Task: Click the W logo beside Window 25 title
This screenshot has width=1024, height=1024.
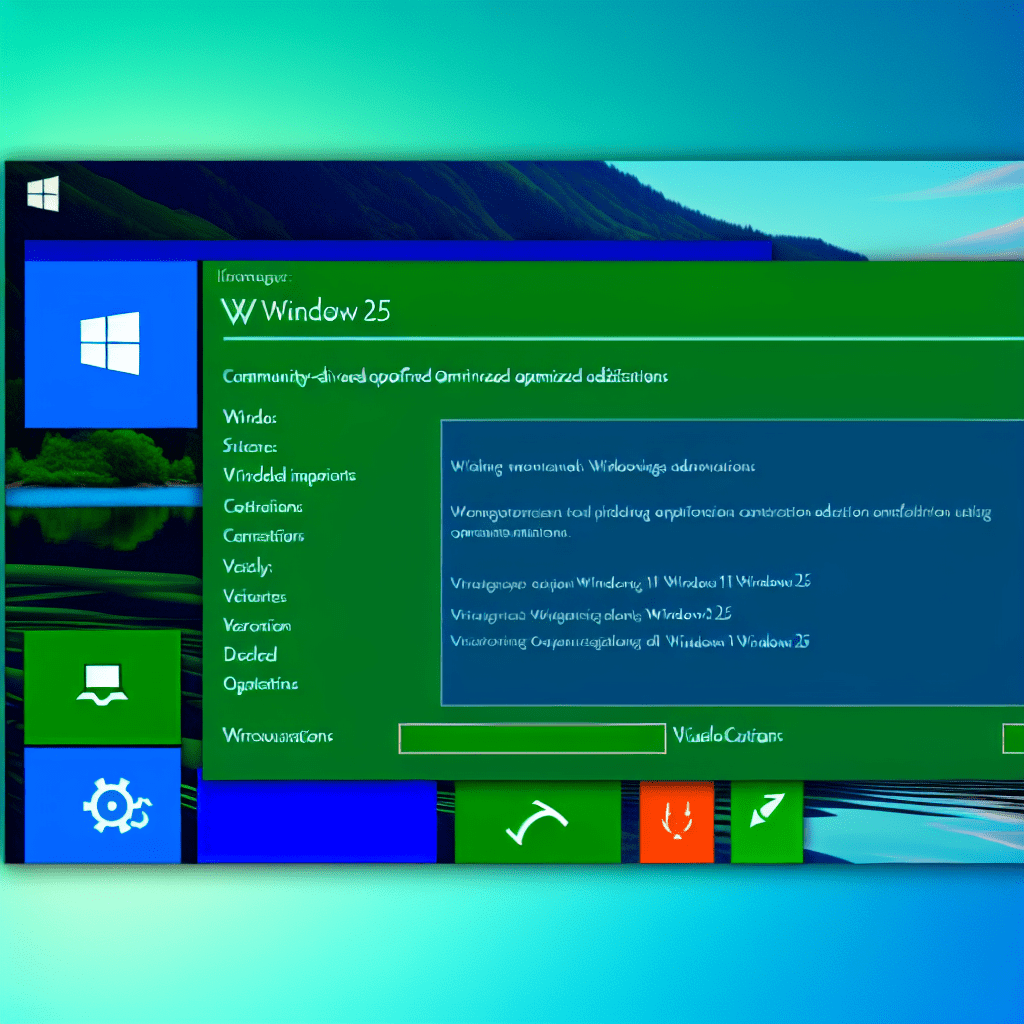Action: point(237,311)
